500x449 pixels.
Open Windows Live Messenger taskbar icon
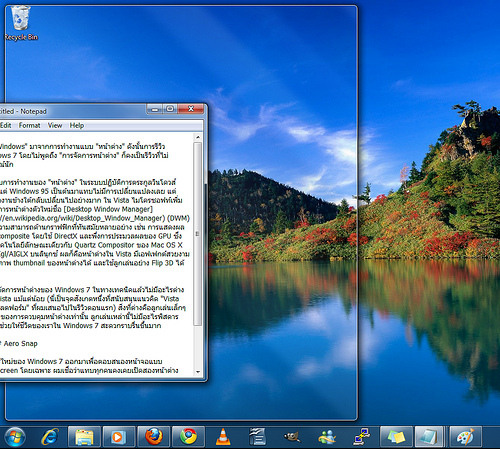327,437
